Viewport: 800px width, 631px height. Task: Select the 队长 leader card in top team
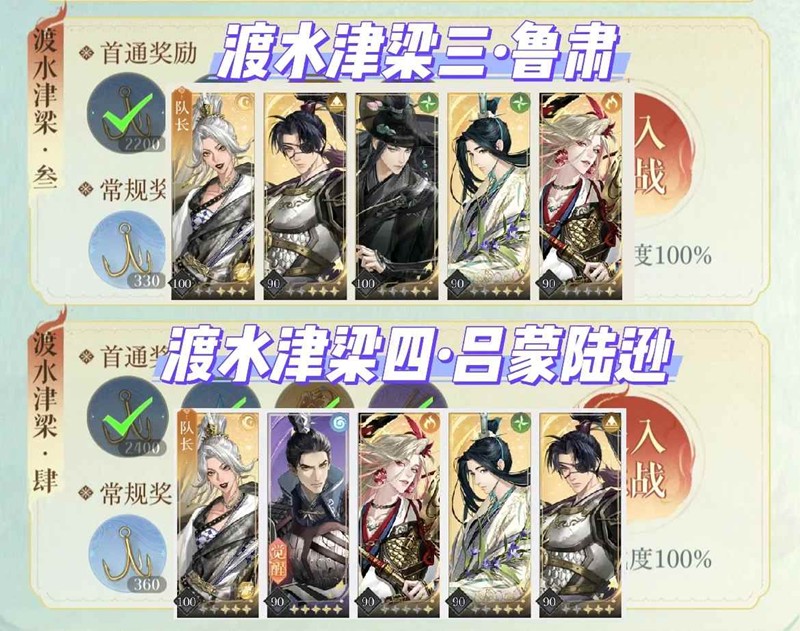point(213,196)
